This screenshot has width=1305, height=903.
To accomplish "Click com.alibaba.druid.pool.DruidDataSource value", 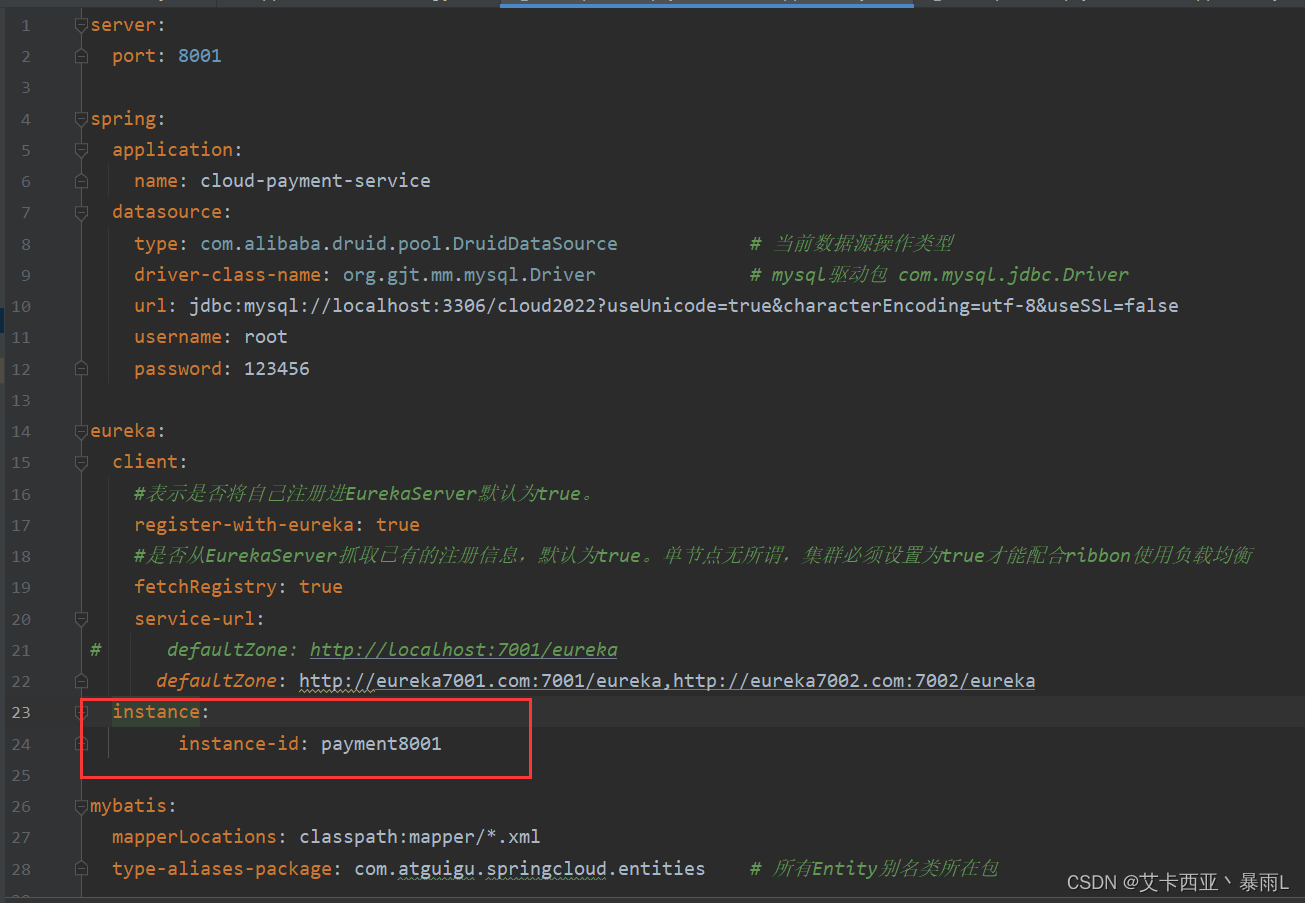I will pyautogui.click(x=409, y=244).
